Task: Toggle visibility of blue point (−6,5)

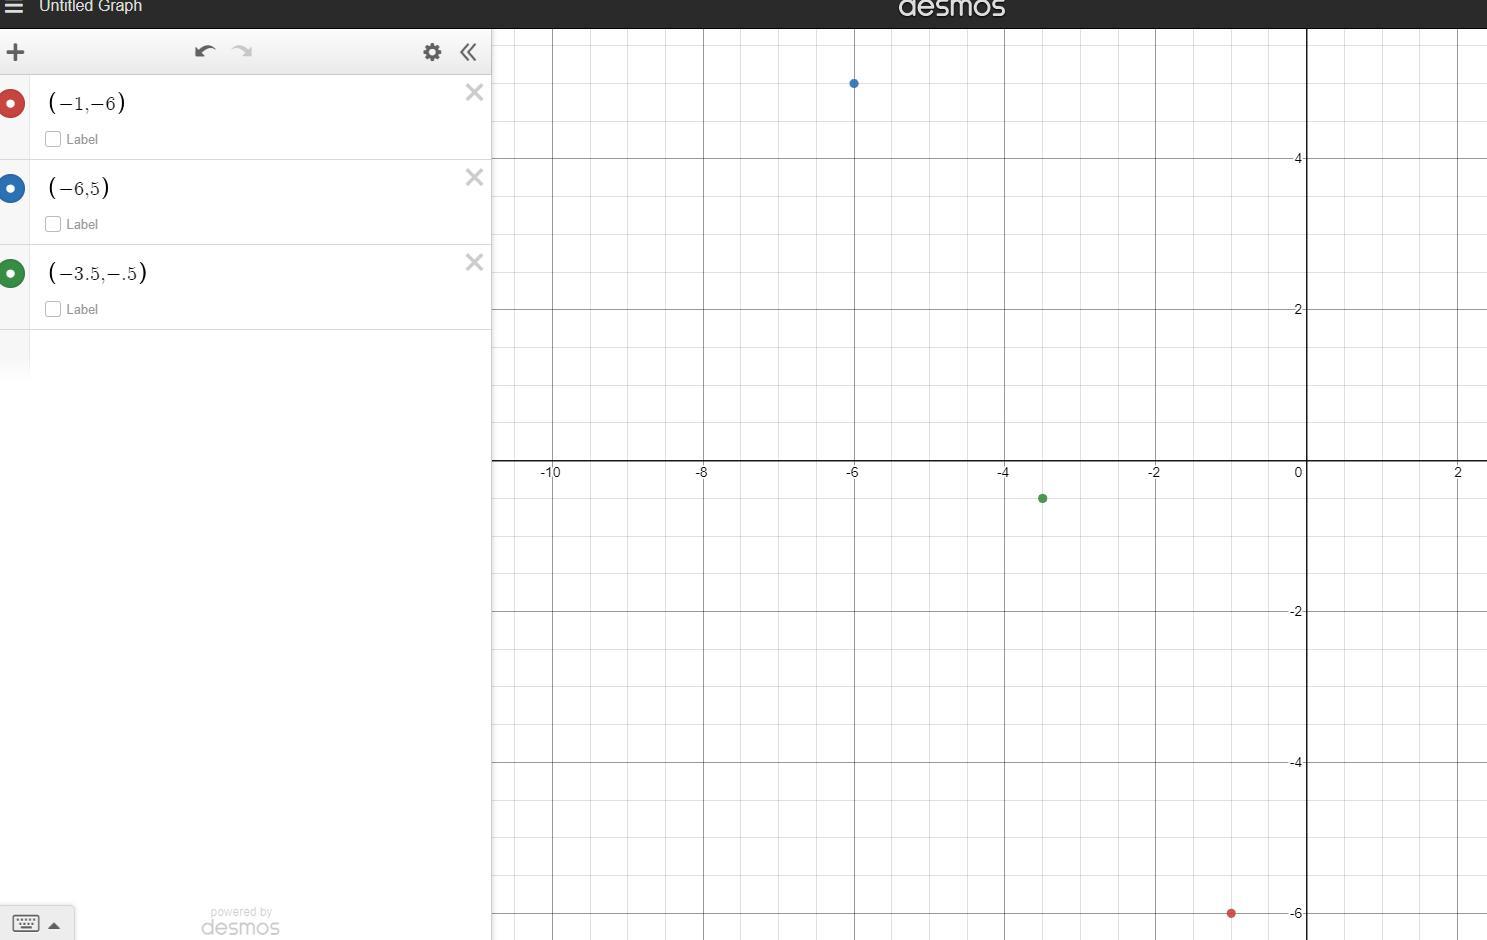Action: coord(11,188)
